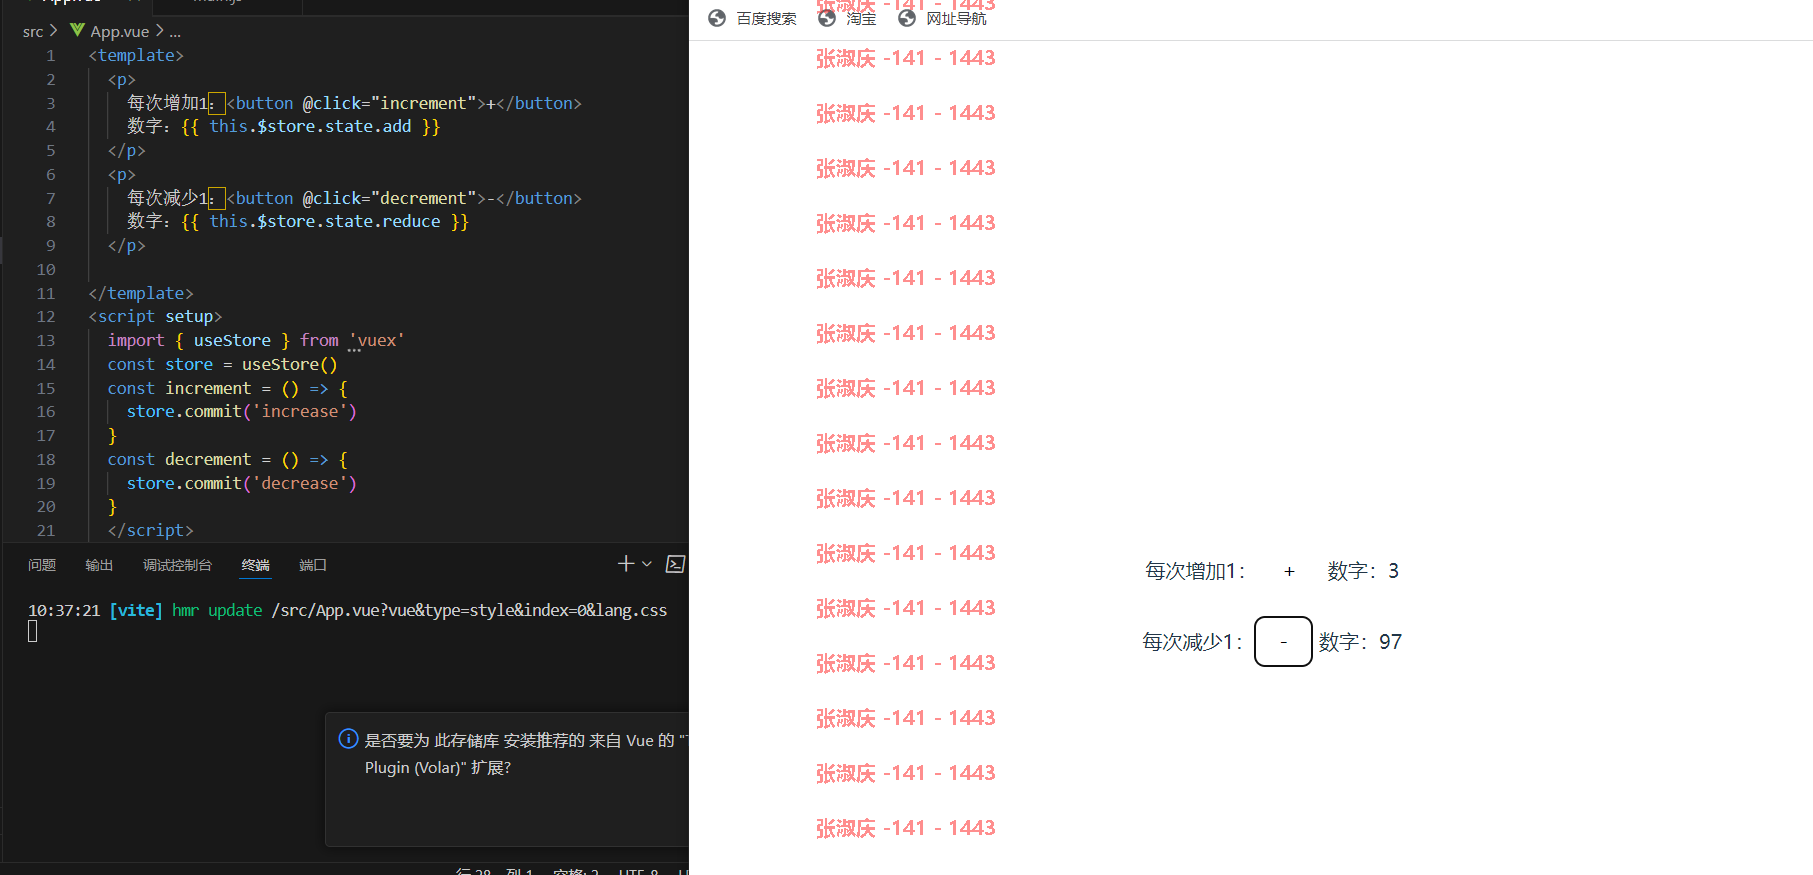Click the [vite] tag in the terminal output
1813x875 pixels.
coord(136,610)
